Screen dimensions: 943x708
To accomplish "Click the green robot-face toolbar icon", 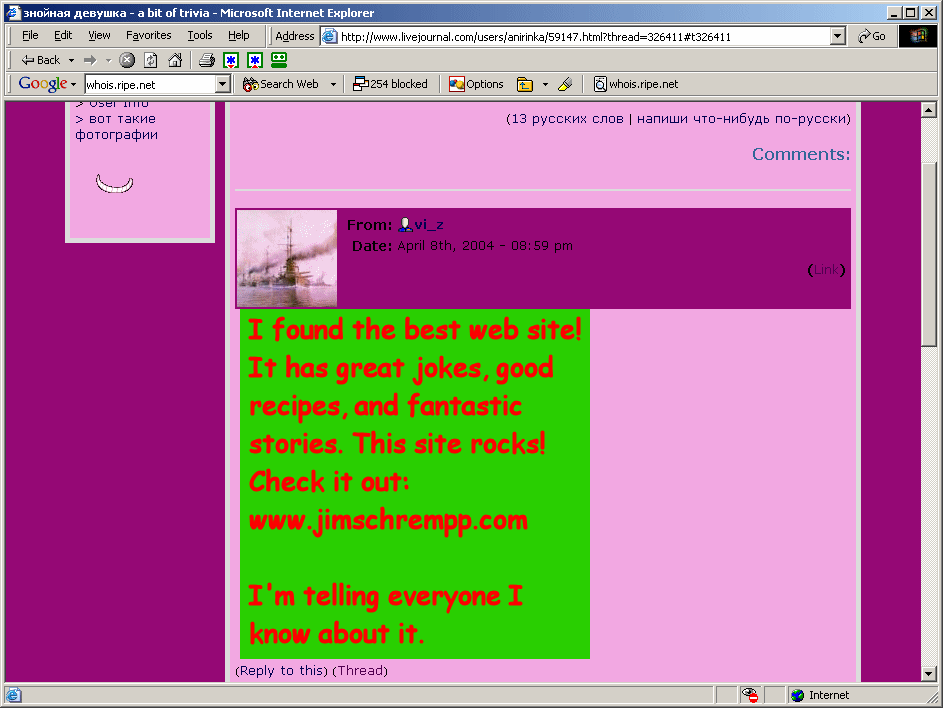I will click(279, 60).
